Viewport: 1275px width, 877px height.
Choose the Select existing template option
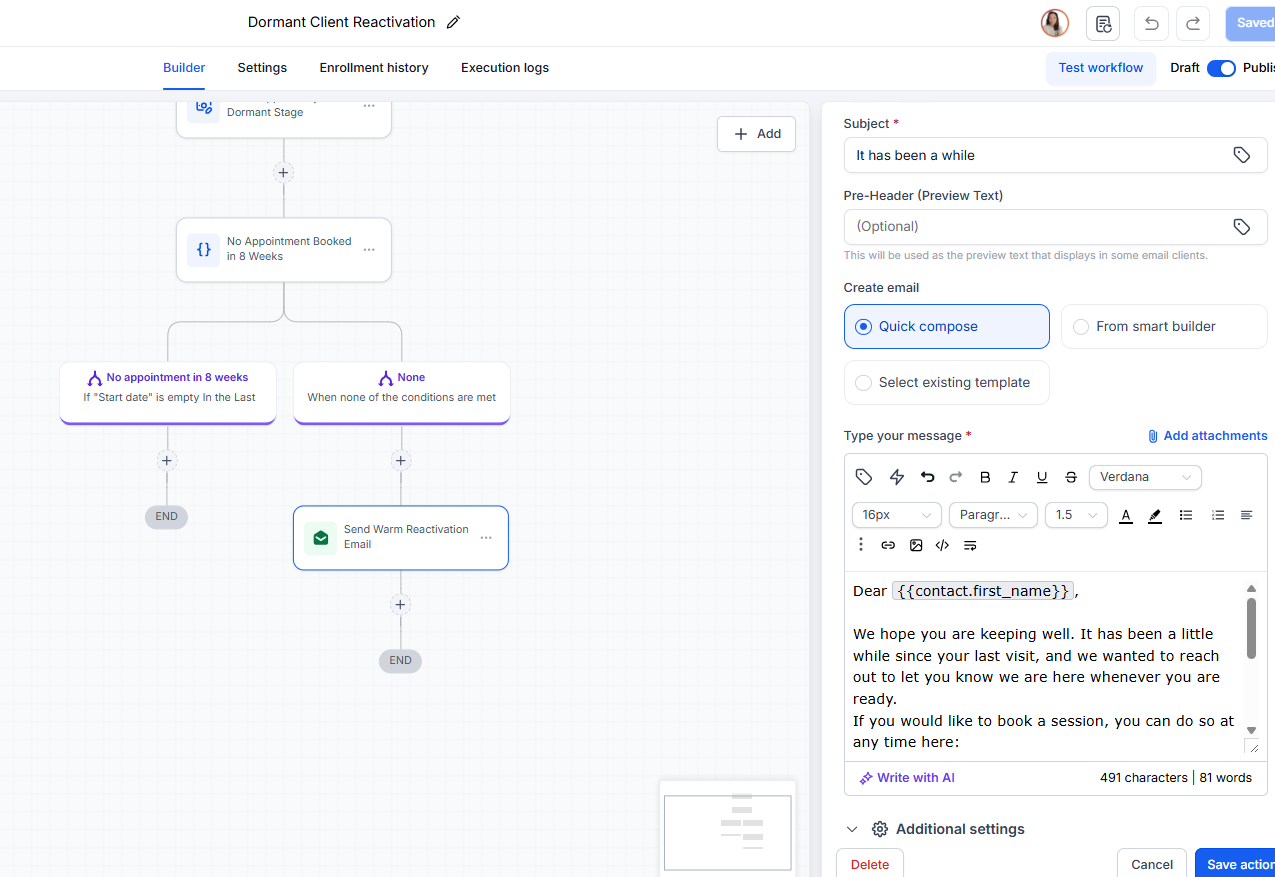pos(947,382)
